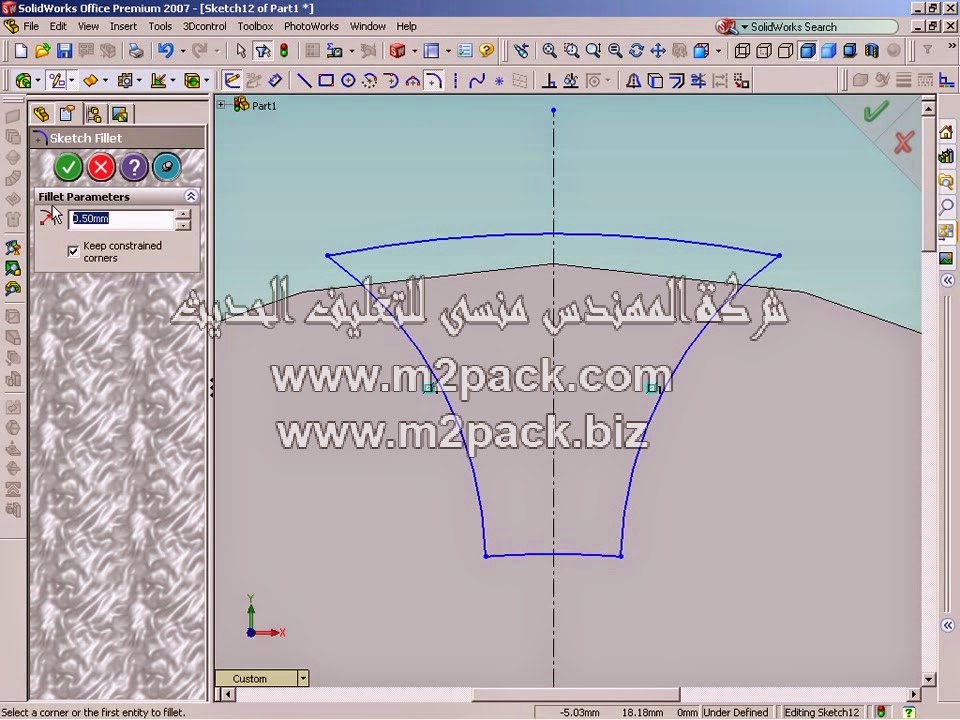The width and height of the screenshot is (960, 720).
Task: Select the Smart Dimension tool
Action: click(275, 81)
